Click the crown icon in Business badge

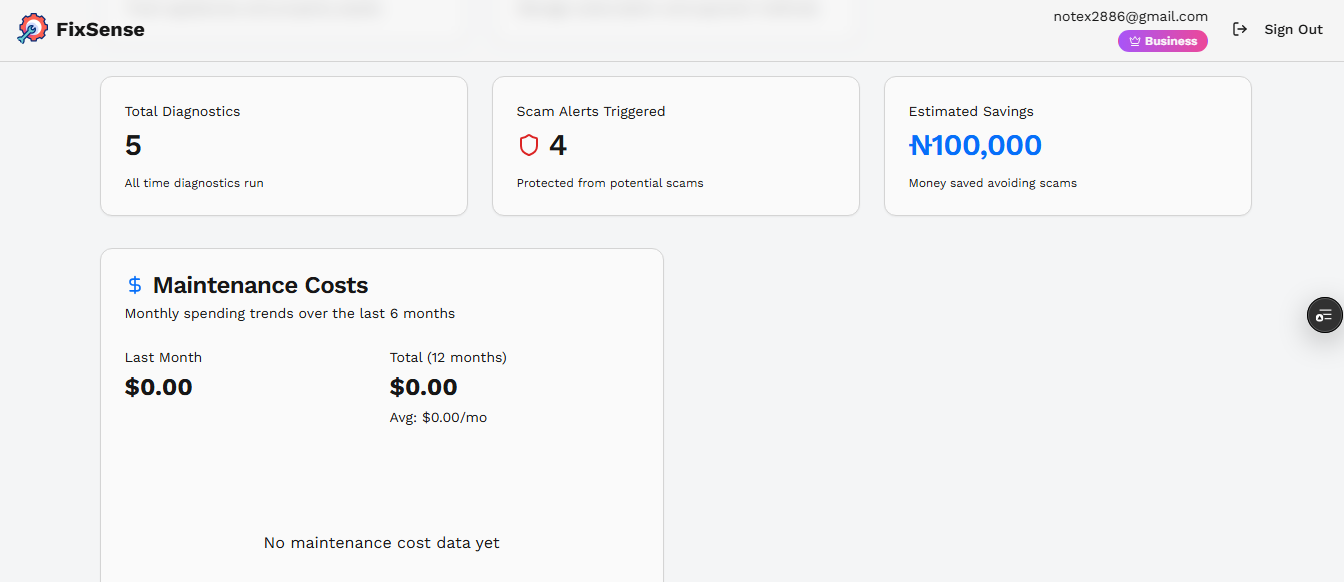[1135, 41]
